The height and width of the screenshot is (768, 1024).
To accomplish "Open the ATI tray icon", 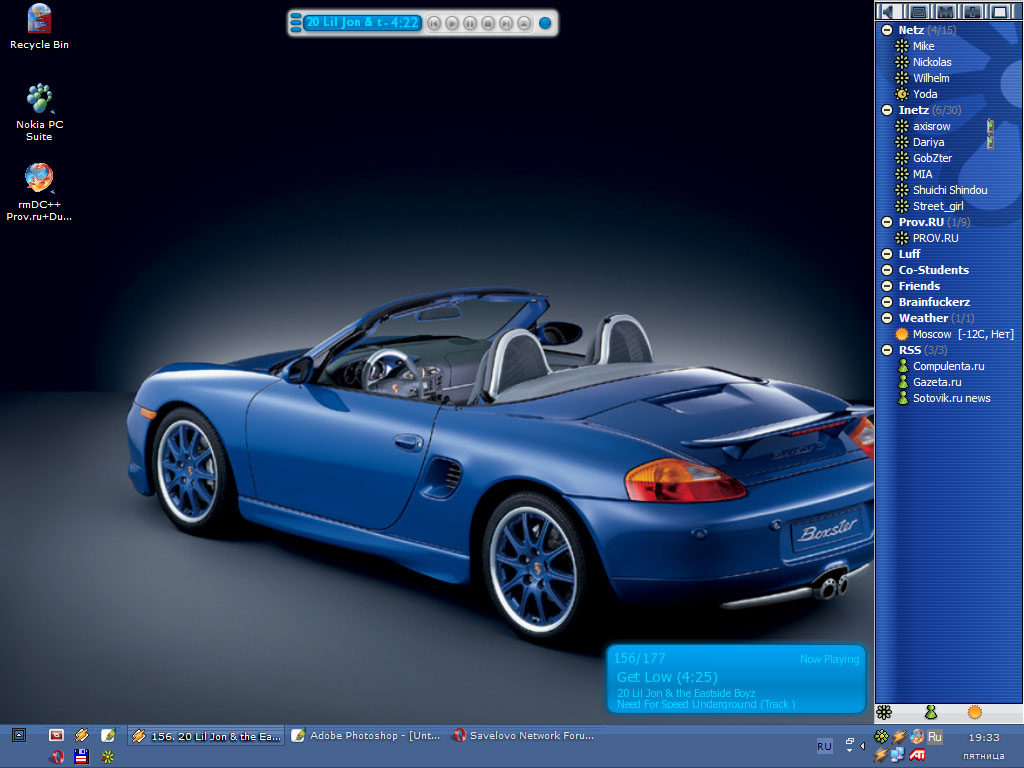I will (x=917, y=756).
